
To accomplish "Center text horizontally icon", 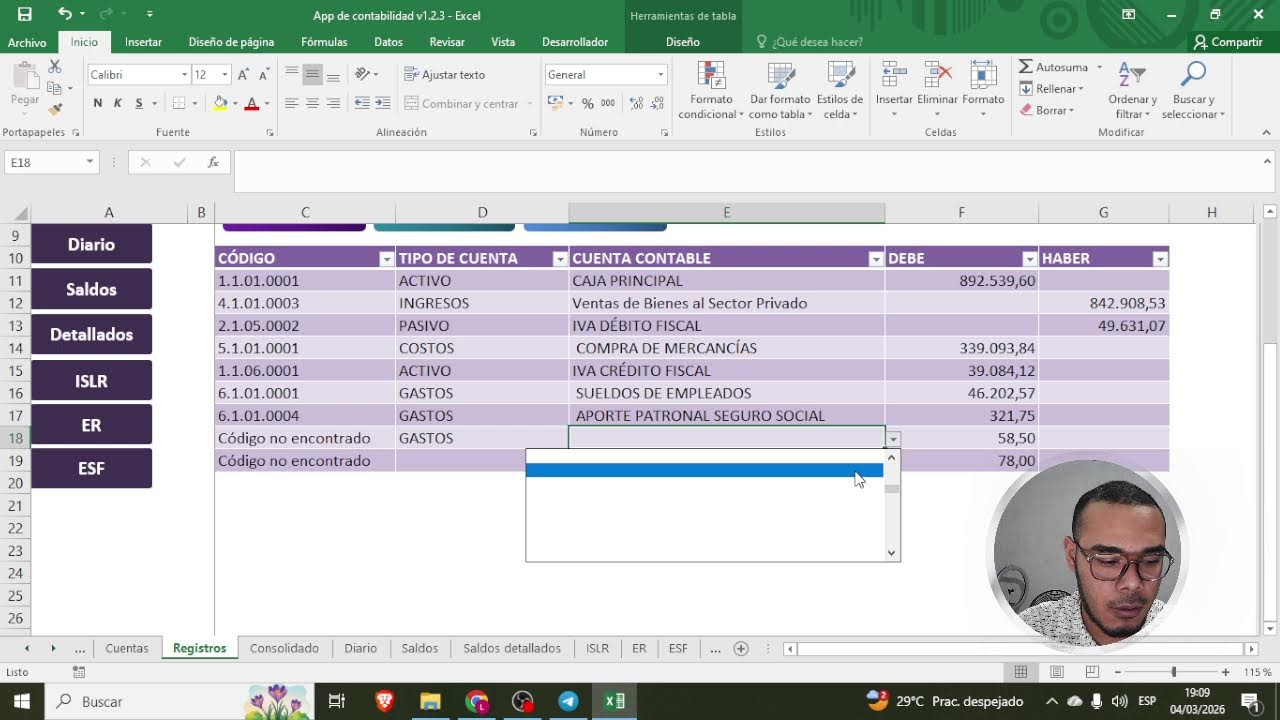I will tap(312, 103).
